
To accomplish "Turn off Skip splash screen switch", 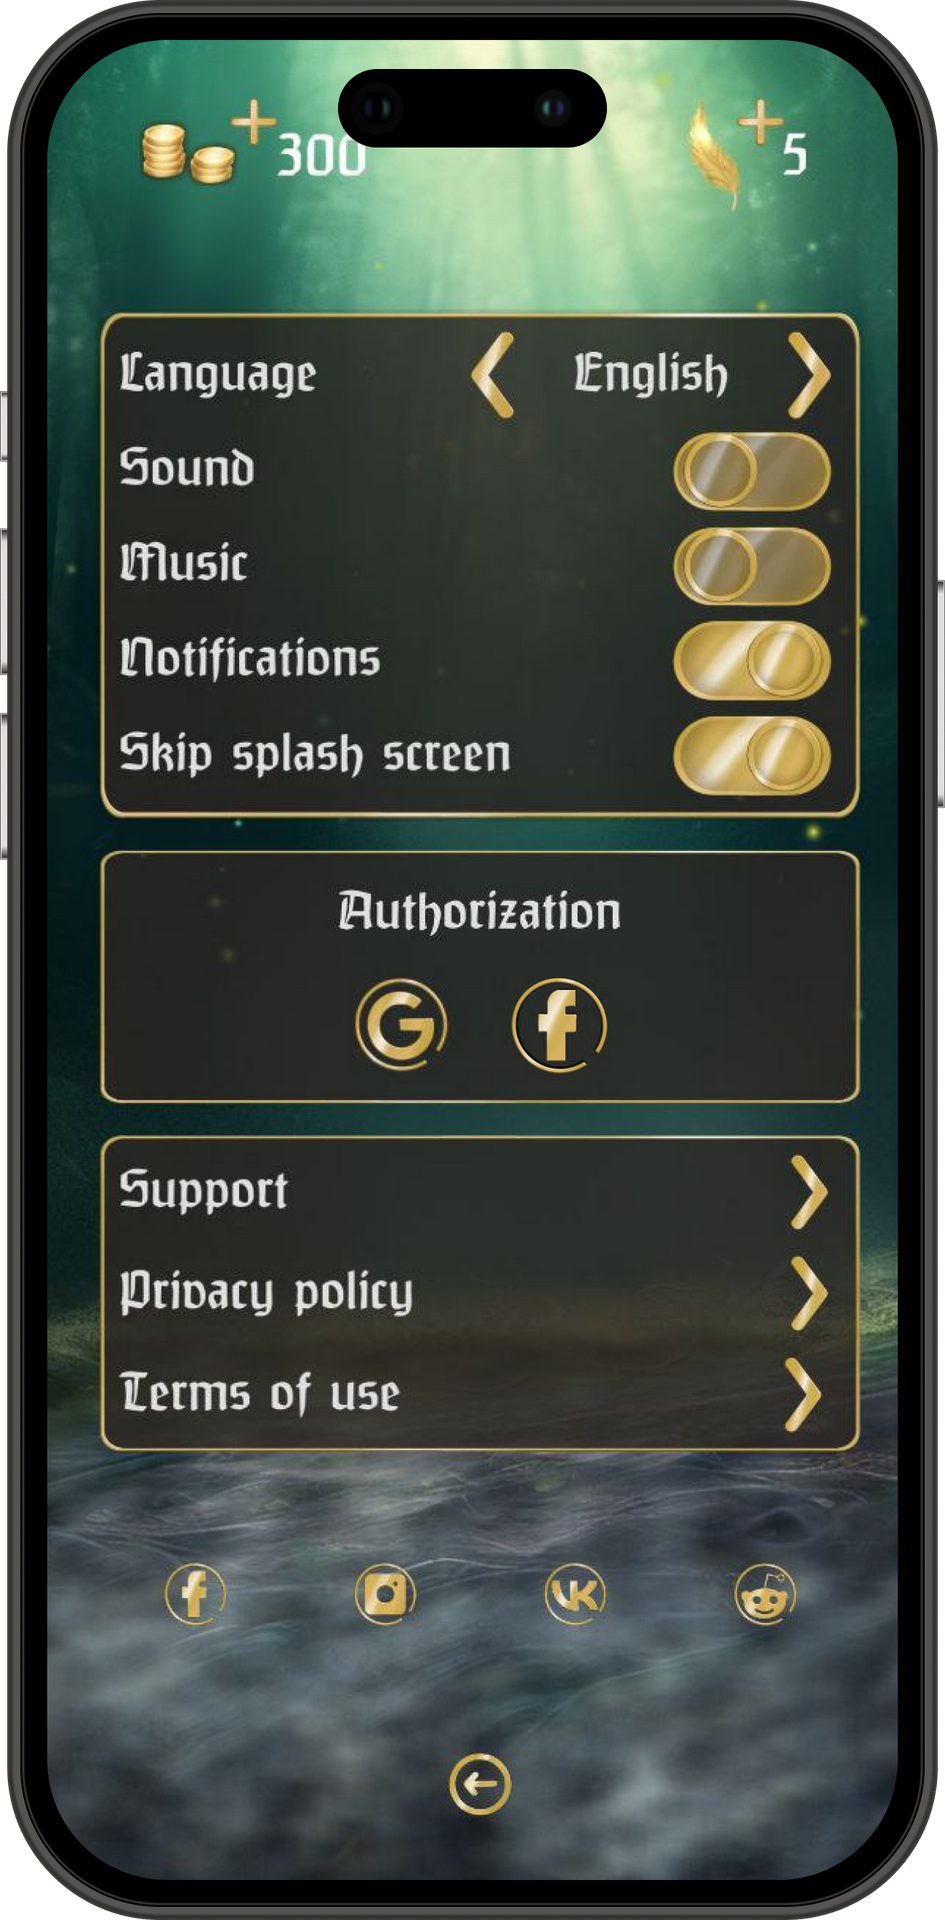I will [x=752, y=755].
